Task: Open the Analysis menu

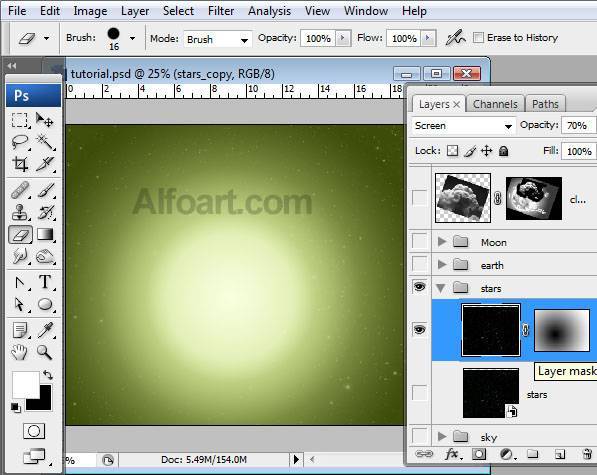Action: [x=270, y=11]
